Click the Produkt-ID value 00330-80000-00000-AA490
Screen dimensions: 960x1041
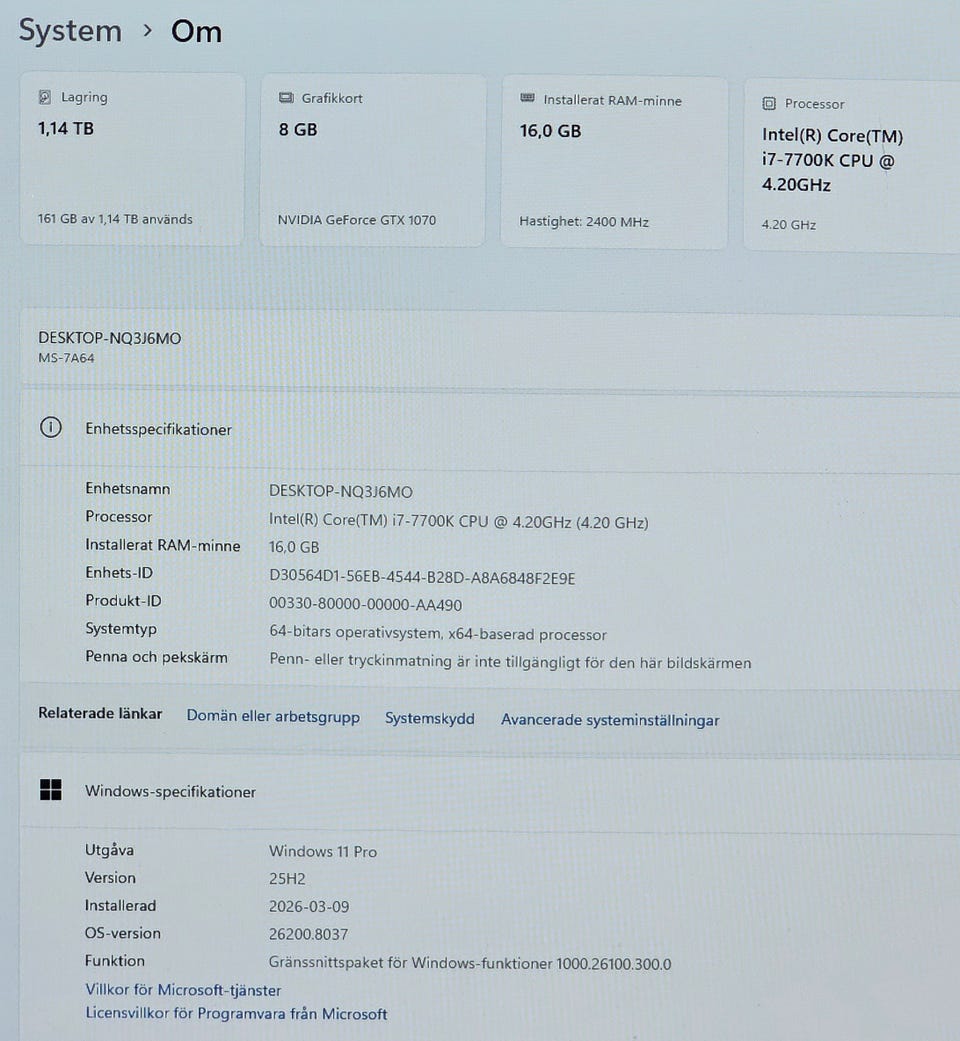365,604
